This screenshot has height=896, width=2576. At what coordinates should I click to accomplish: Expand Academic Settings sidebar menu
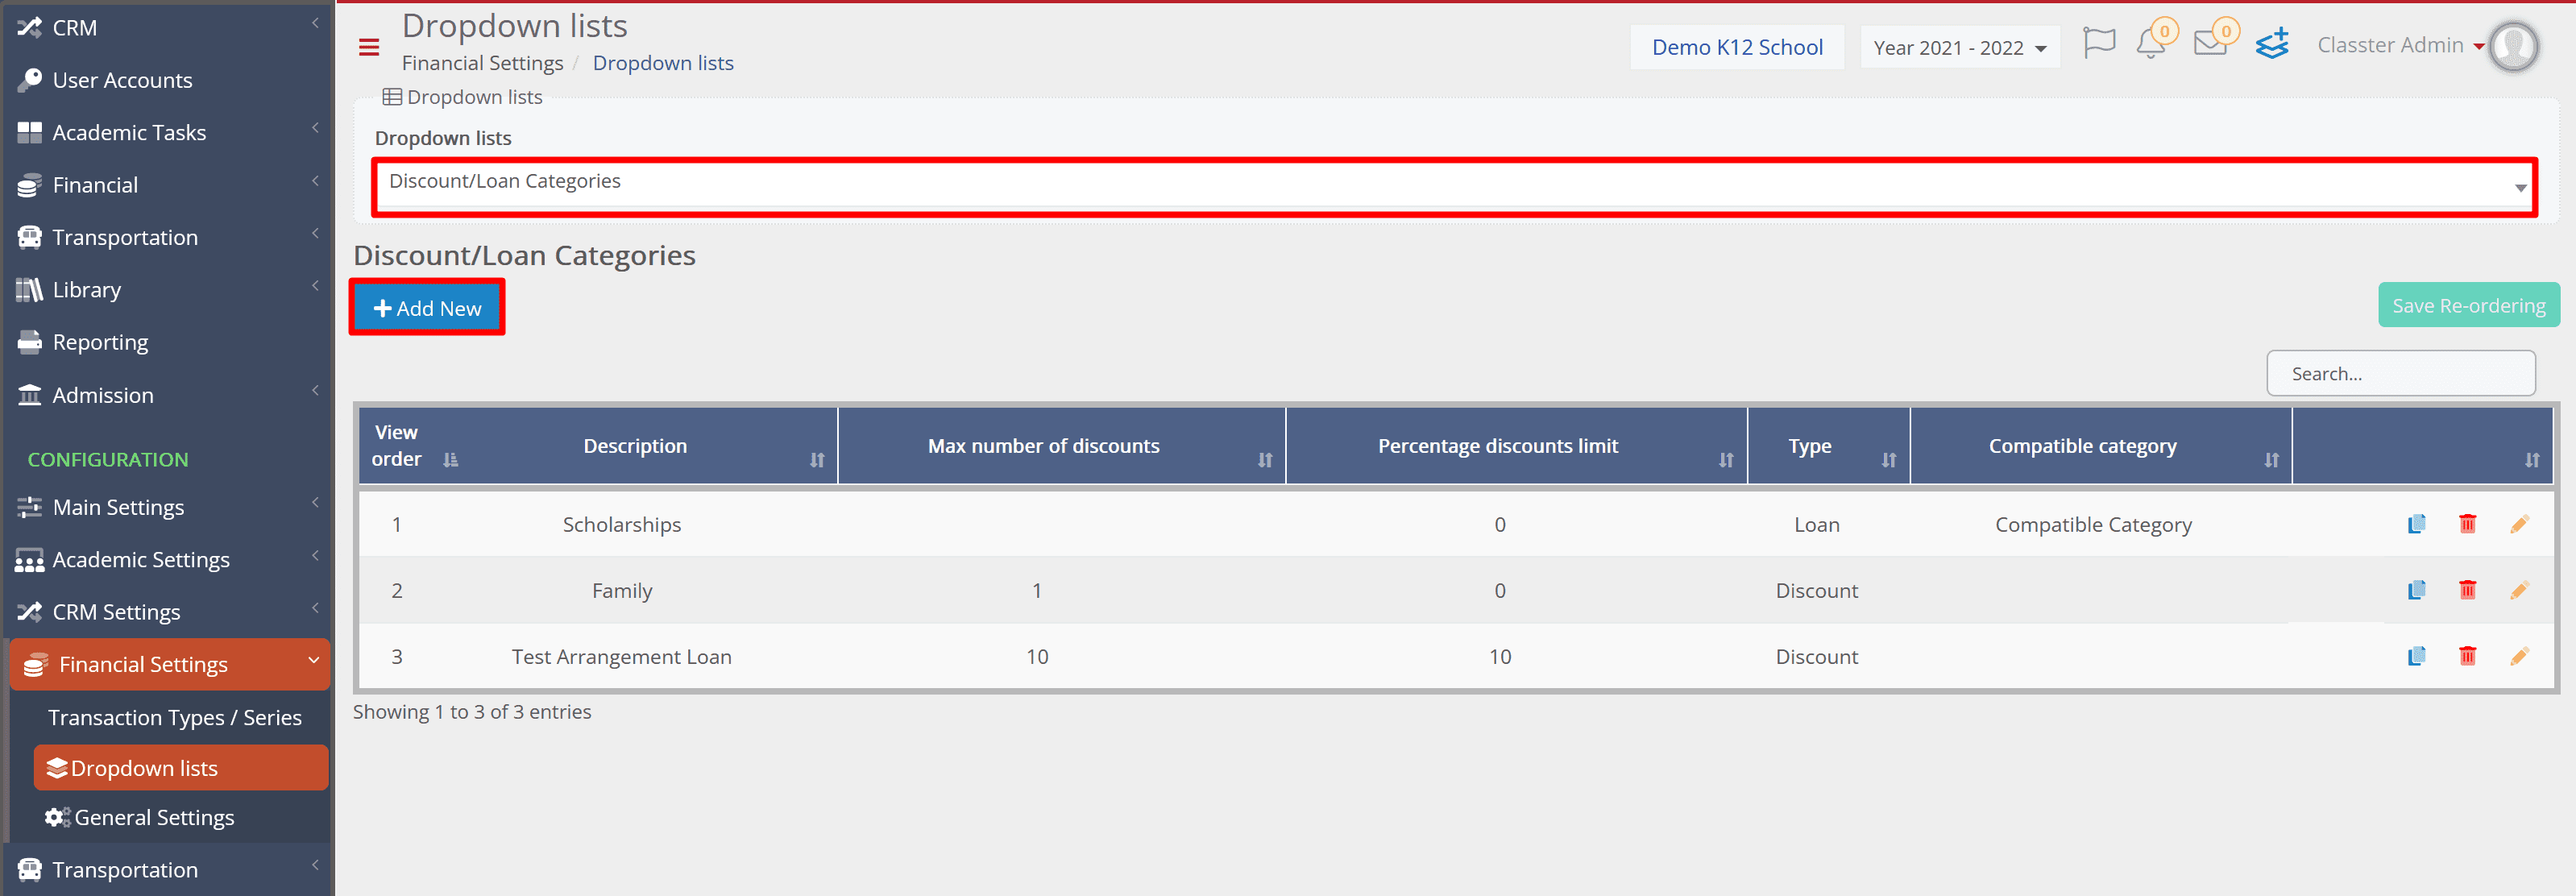165,559
